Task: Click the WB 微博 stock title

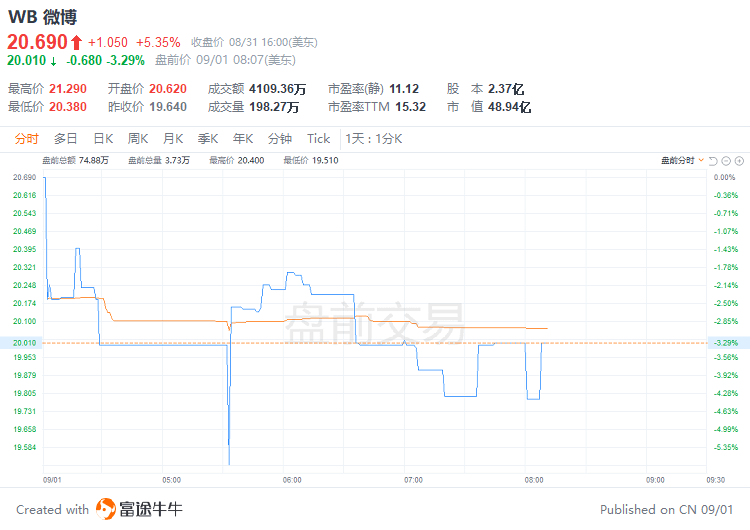Action: point(43,17)
